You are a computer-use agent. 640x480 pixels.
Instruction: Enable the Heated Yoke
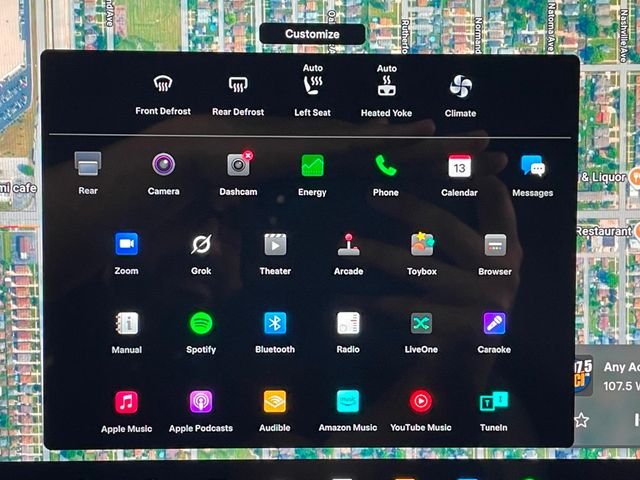point(386,86)
